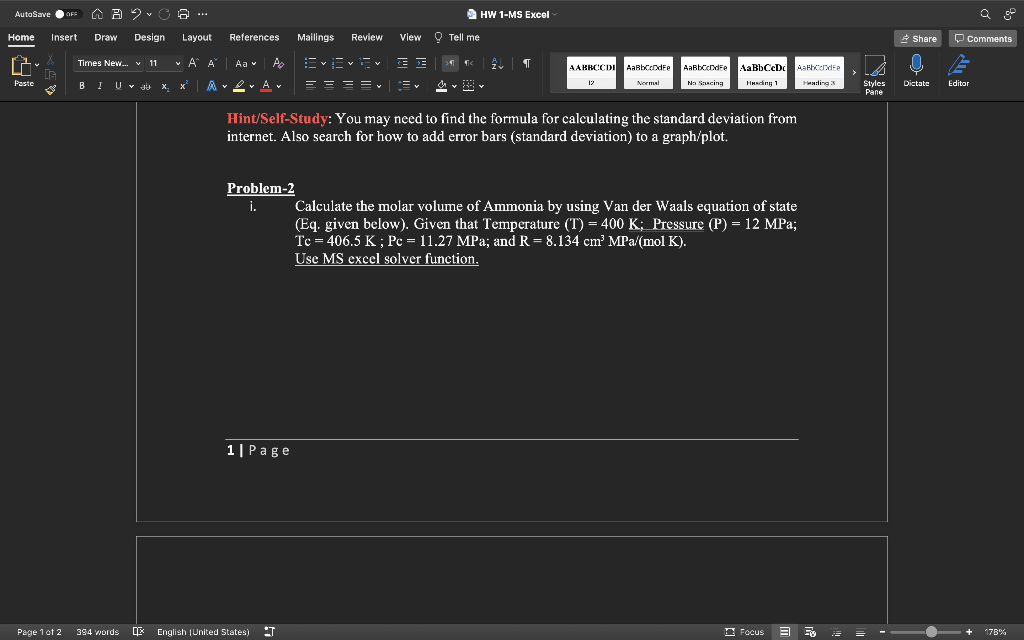The height and width of the screenshot is (640, 1024).
Task: Save the document with the disk icon
Action: [116, 14]
